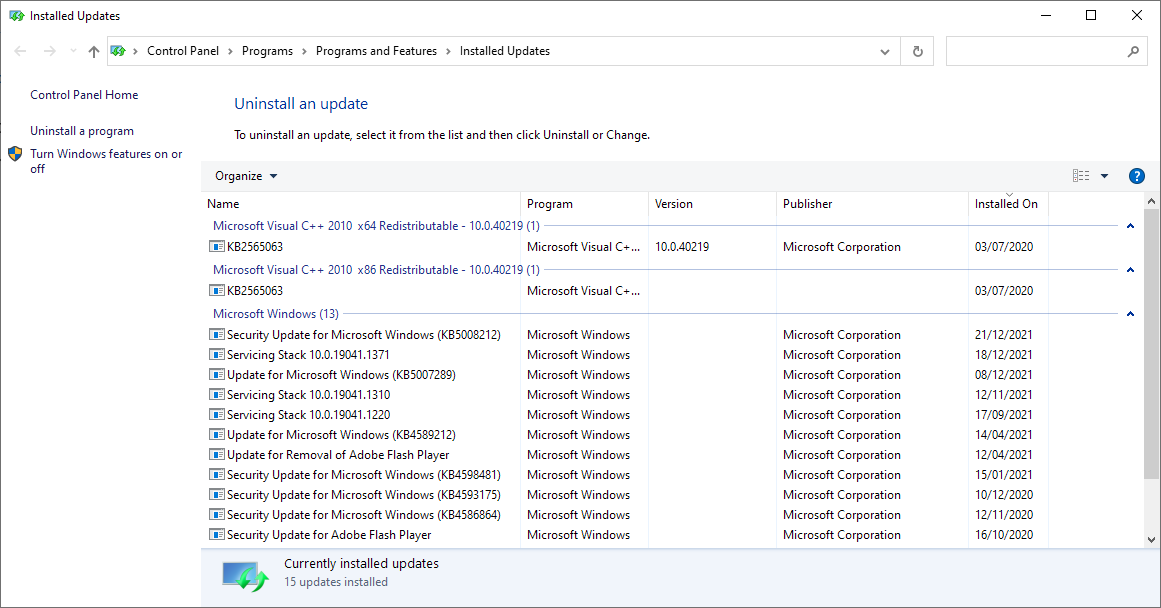
Task: Click the Windows features shield icon
Action: click(15, 154)
